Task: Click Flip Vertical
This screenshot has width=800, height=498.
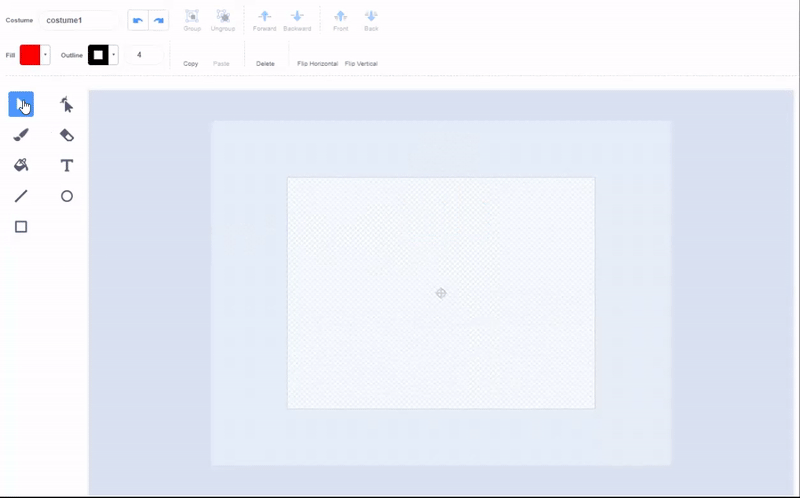Action: tap(361, 63)
